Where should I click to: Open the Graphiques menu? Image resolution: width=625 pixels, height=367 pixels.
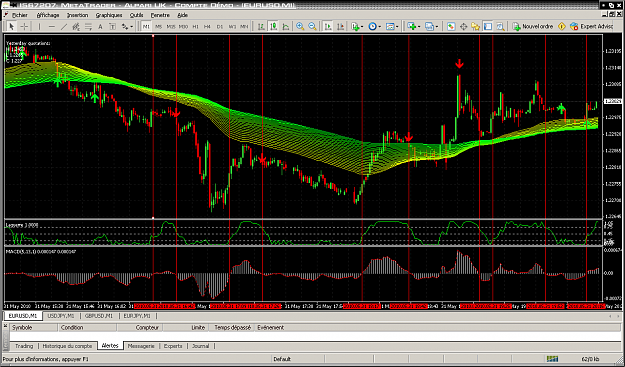[x=109, y=15]
